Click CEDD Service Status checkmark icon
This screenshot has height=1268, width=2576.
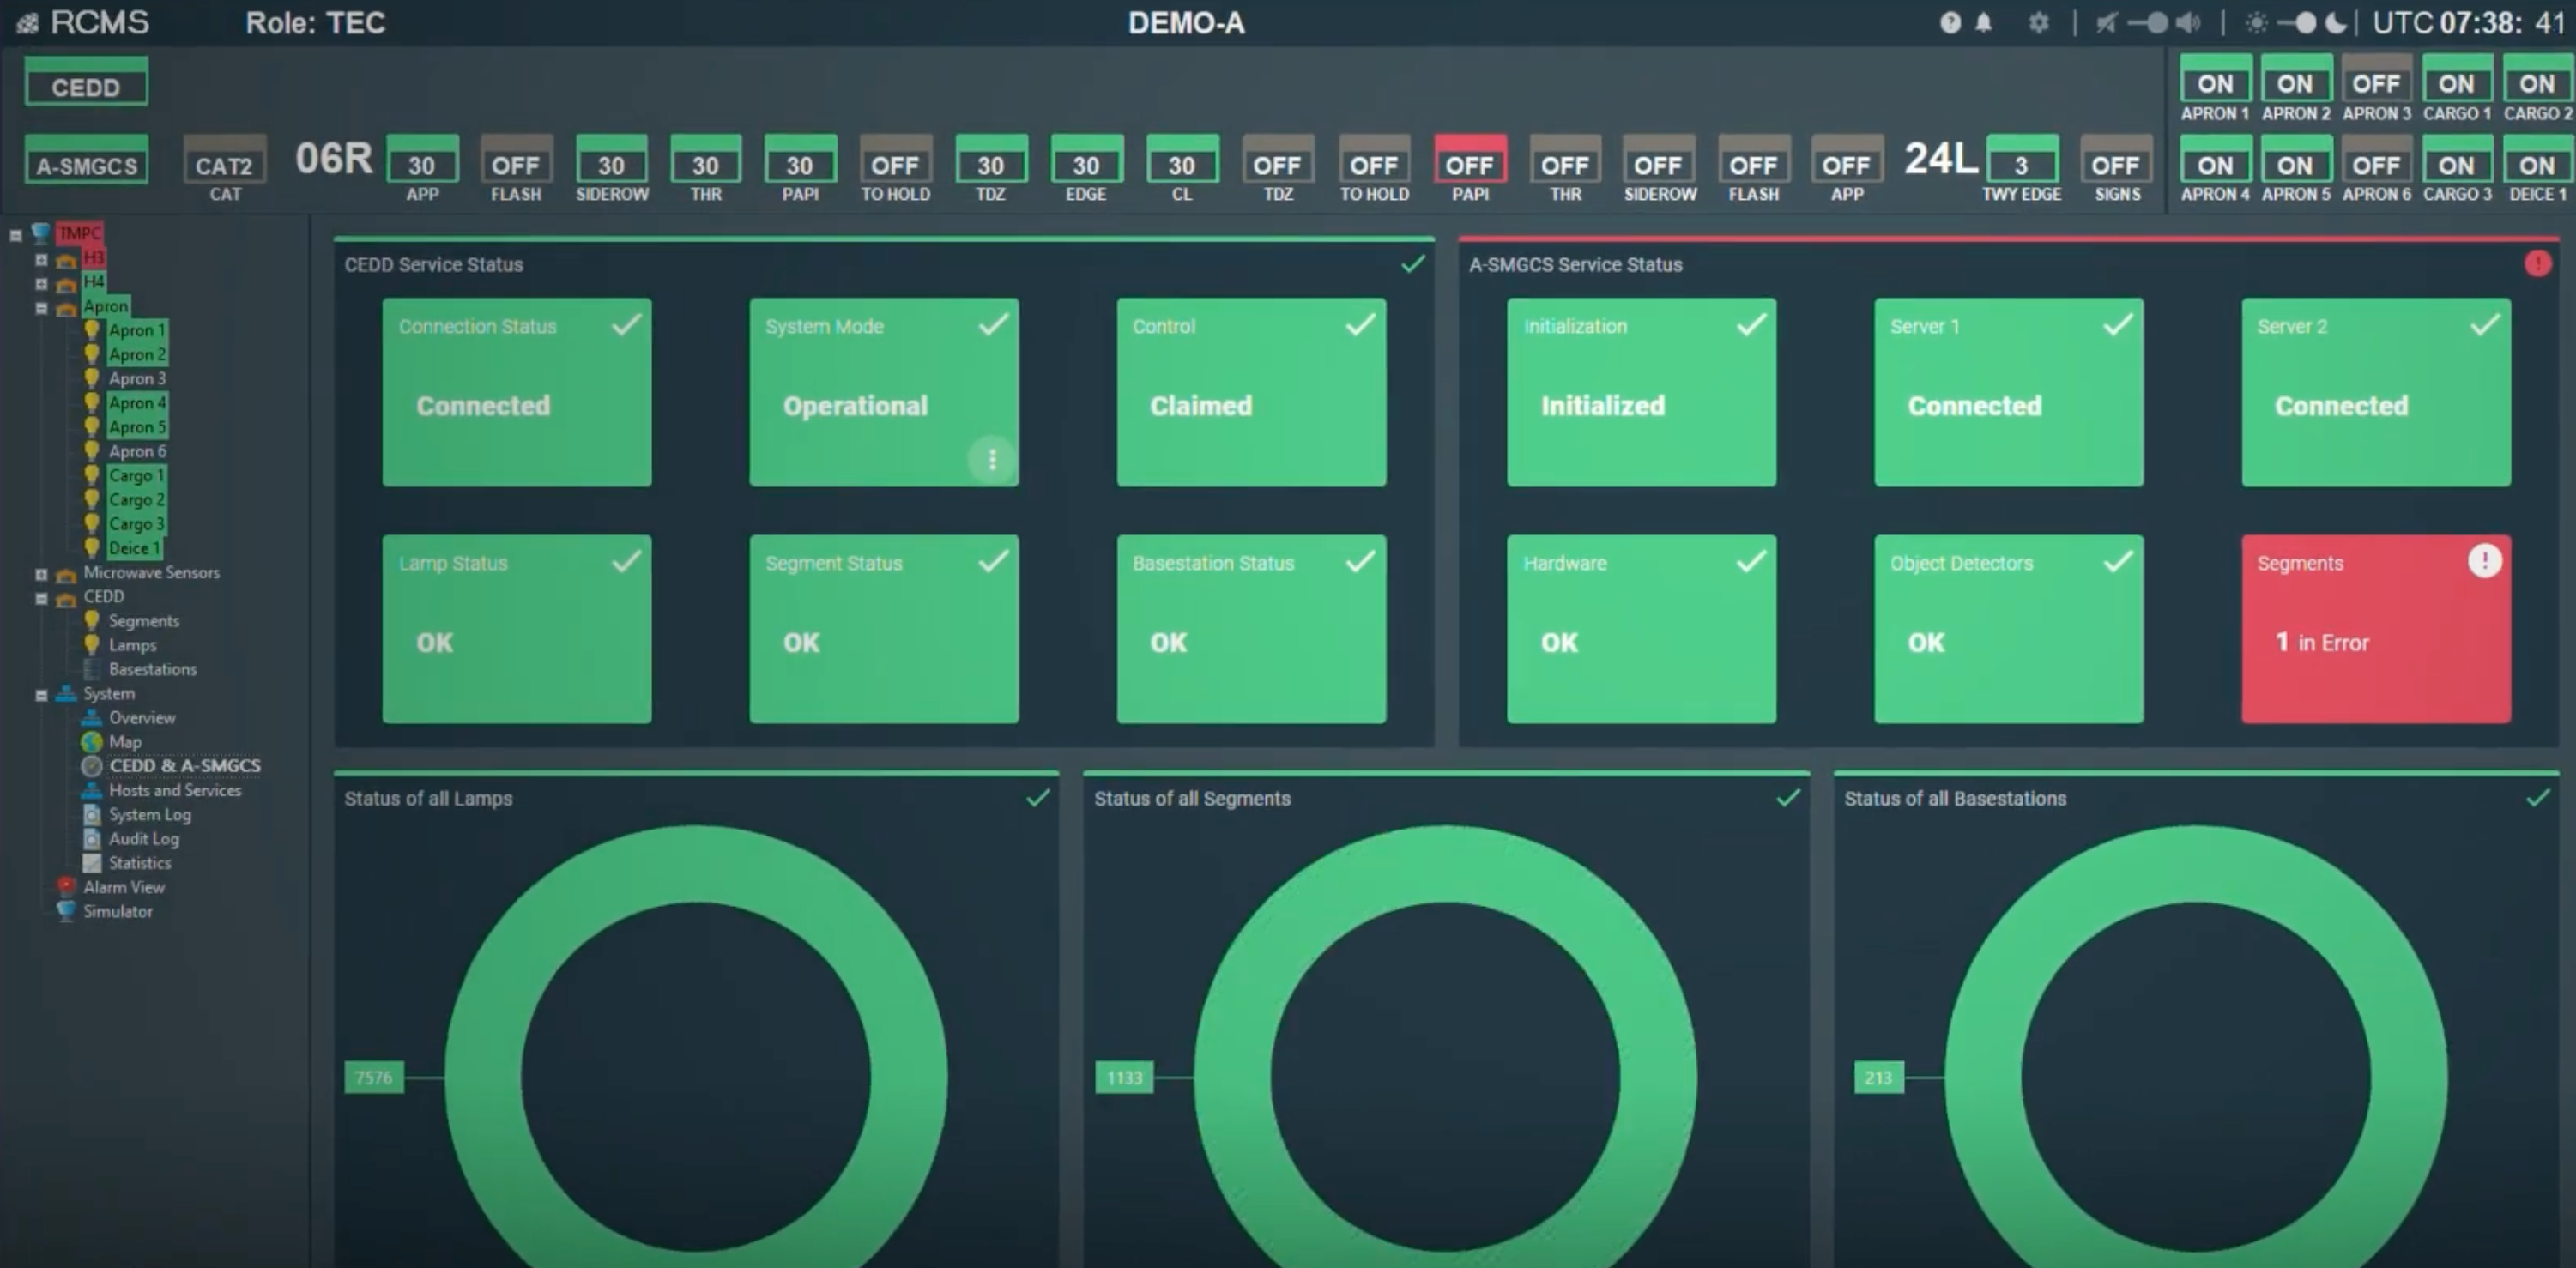(1413, 264)
